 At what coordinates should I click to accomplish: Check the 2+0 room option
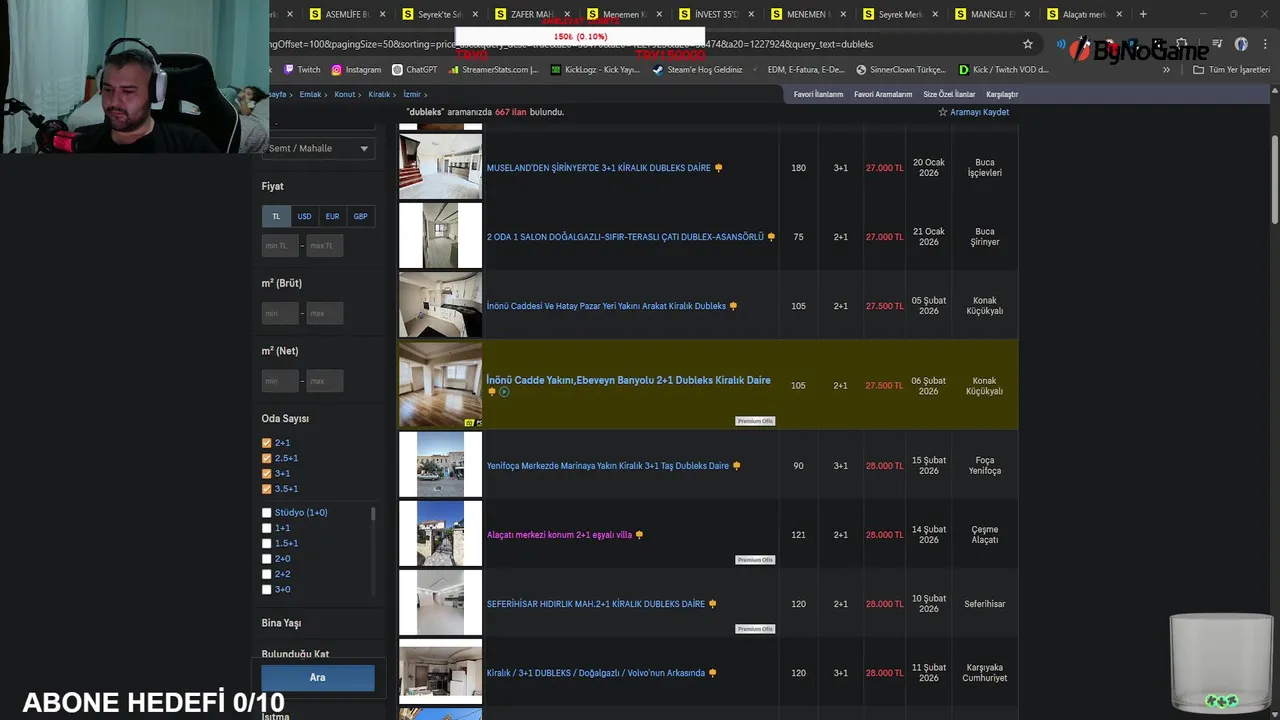pyautogui.click(x=267, y=559)
